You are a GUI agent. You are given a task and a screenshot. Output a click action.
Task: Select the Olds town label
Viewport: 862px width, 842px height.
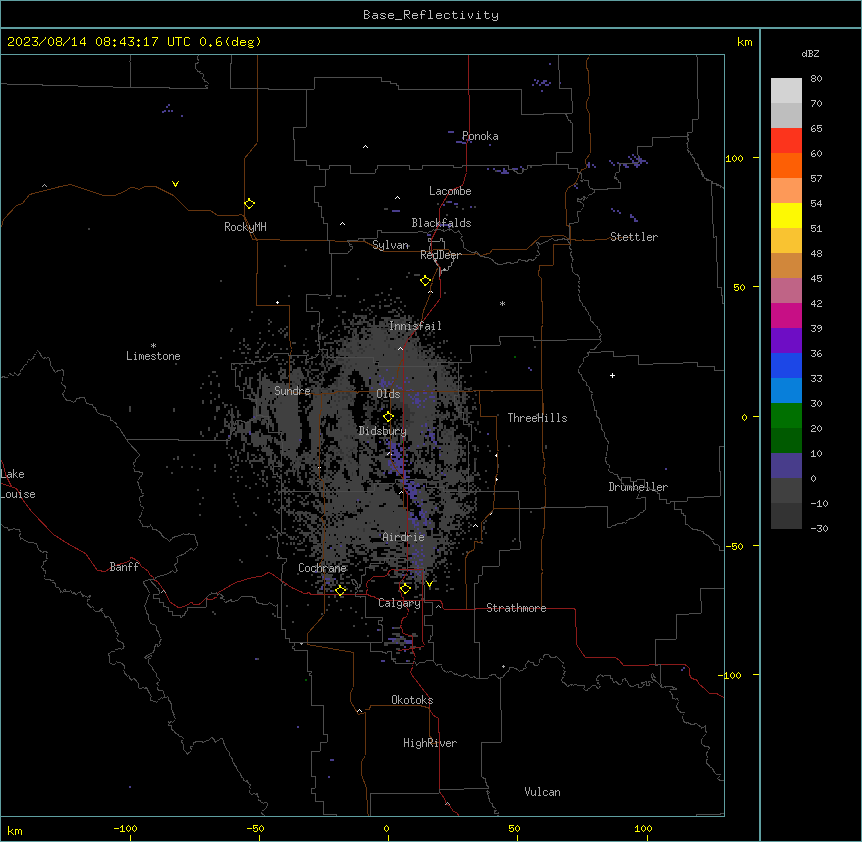[x=388, y=394]
